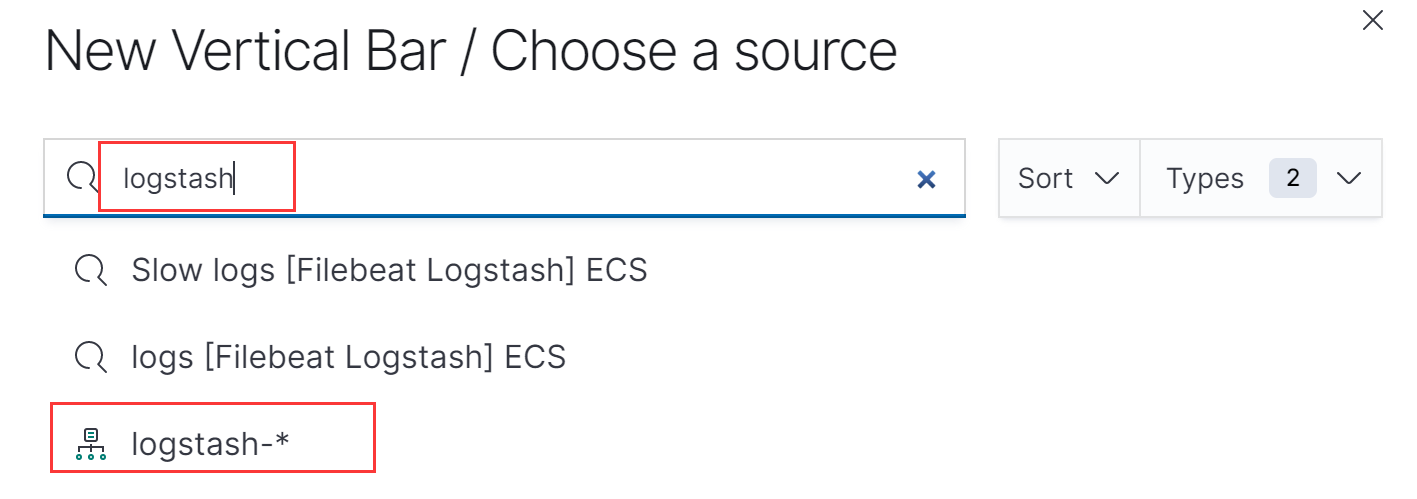Click the magnifier icon in search box
Screen dimensions: 1417x499
pyautogui.click(x=82, y=178)
